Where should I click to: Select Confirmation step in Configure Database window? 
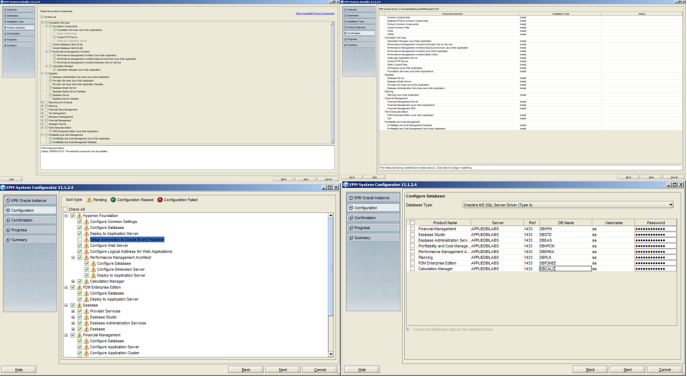373,218
